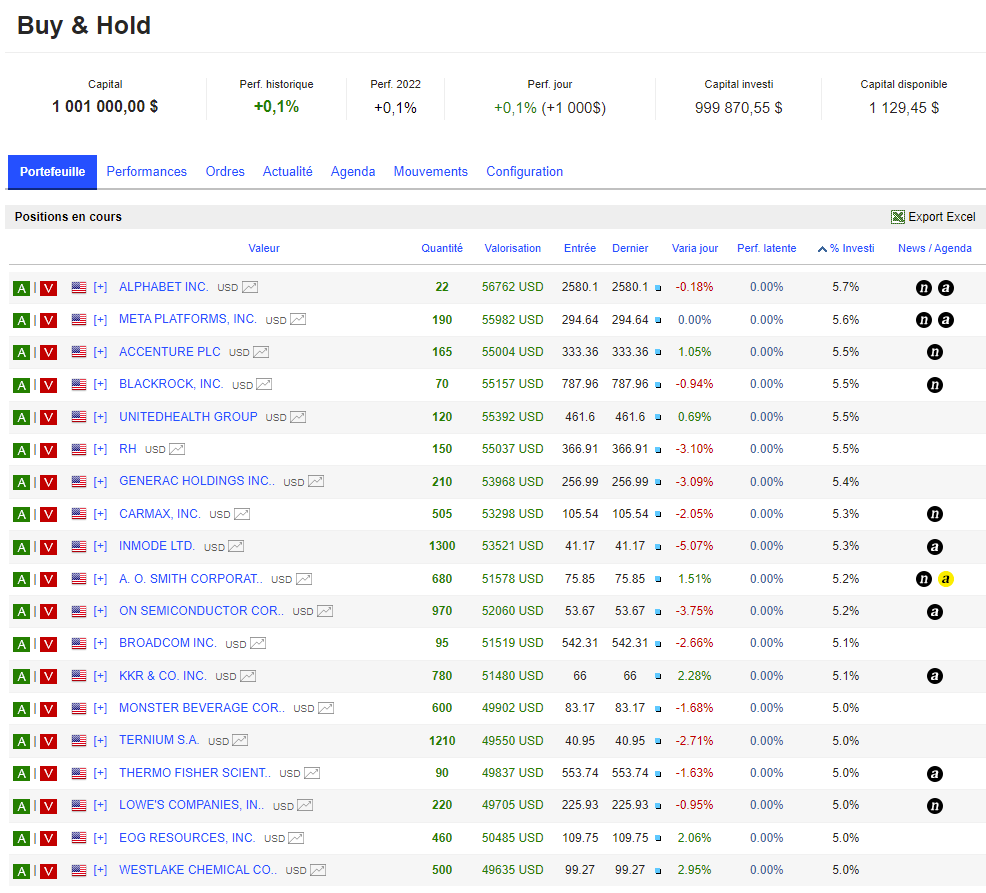The image size is (986, 893).
Task: Open the Actualité tab
Action: pos(287,172)
